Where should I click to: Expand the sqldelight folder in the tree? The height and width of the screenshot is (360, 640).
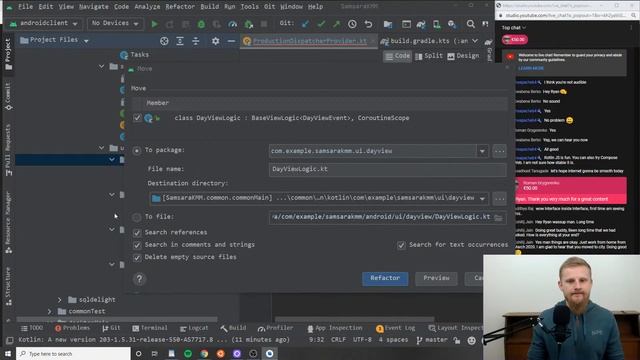pyautogui.click(x=60, y=300)
